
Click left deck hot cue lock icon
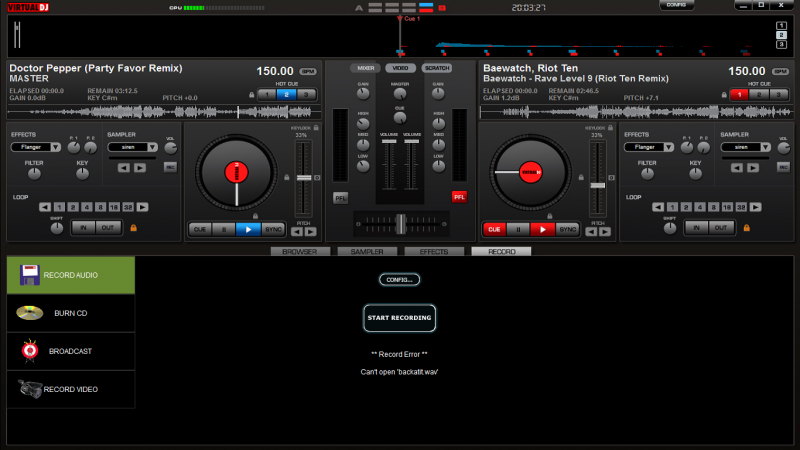[x=252, y=94]
